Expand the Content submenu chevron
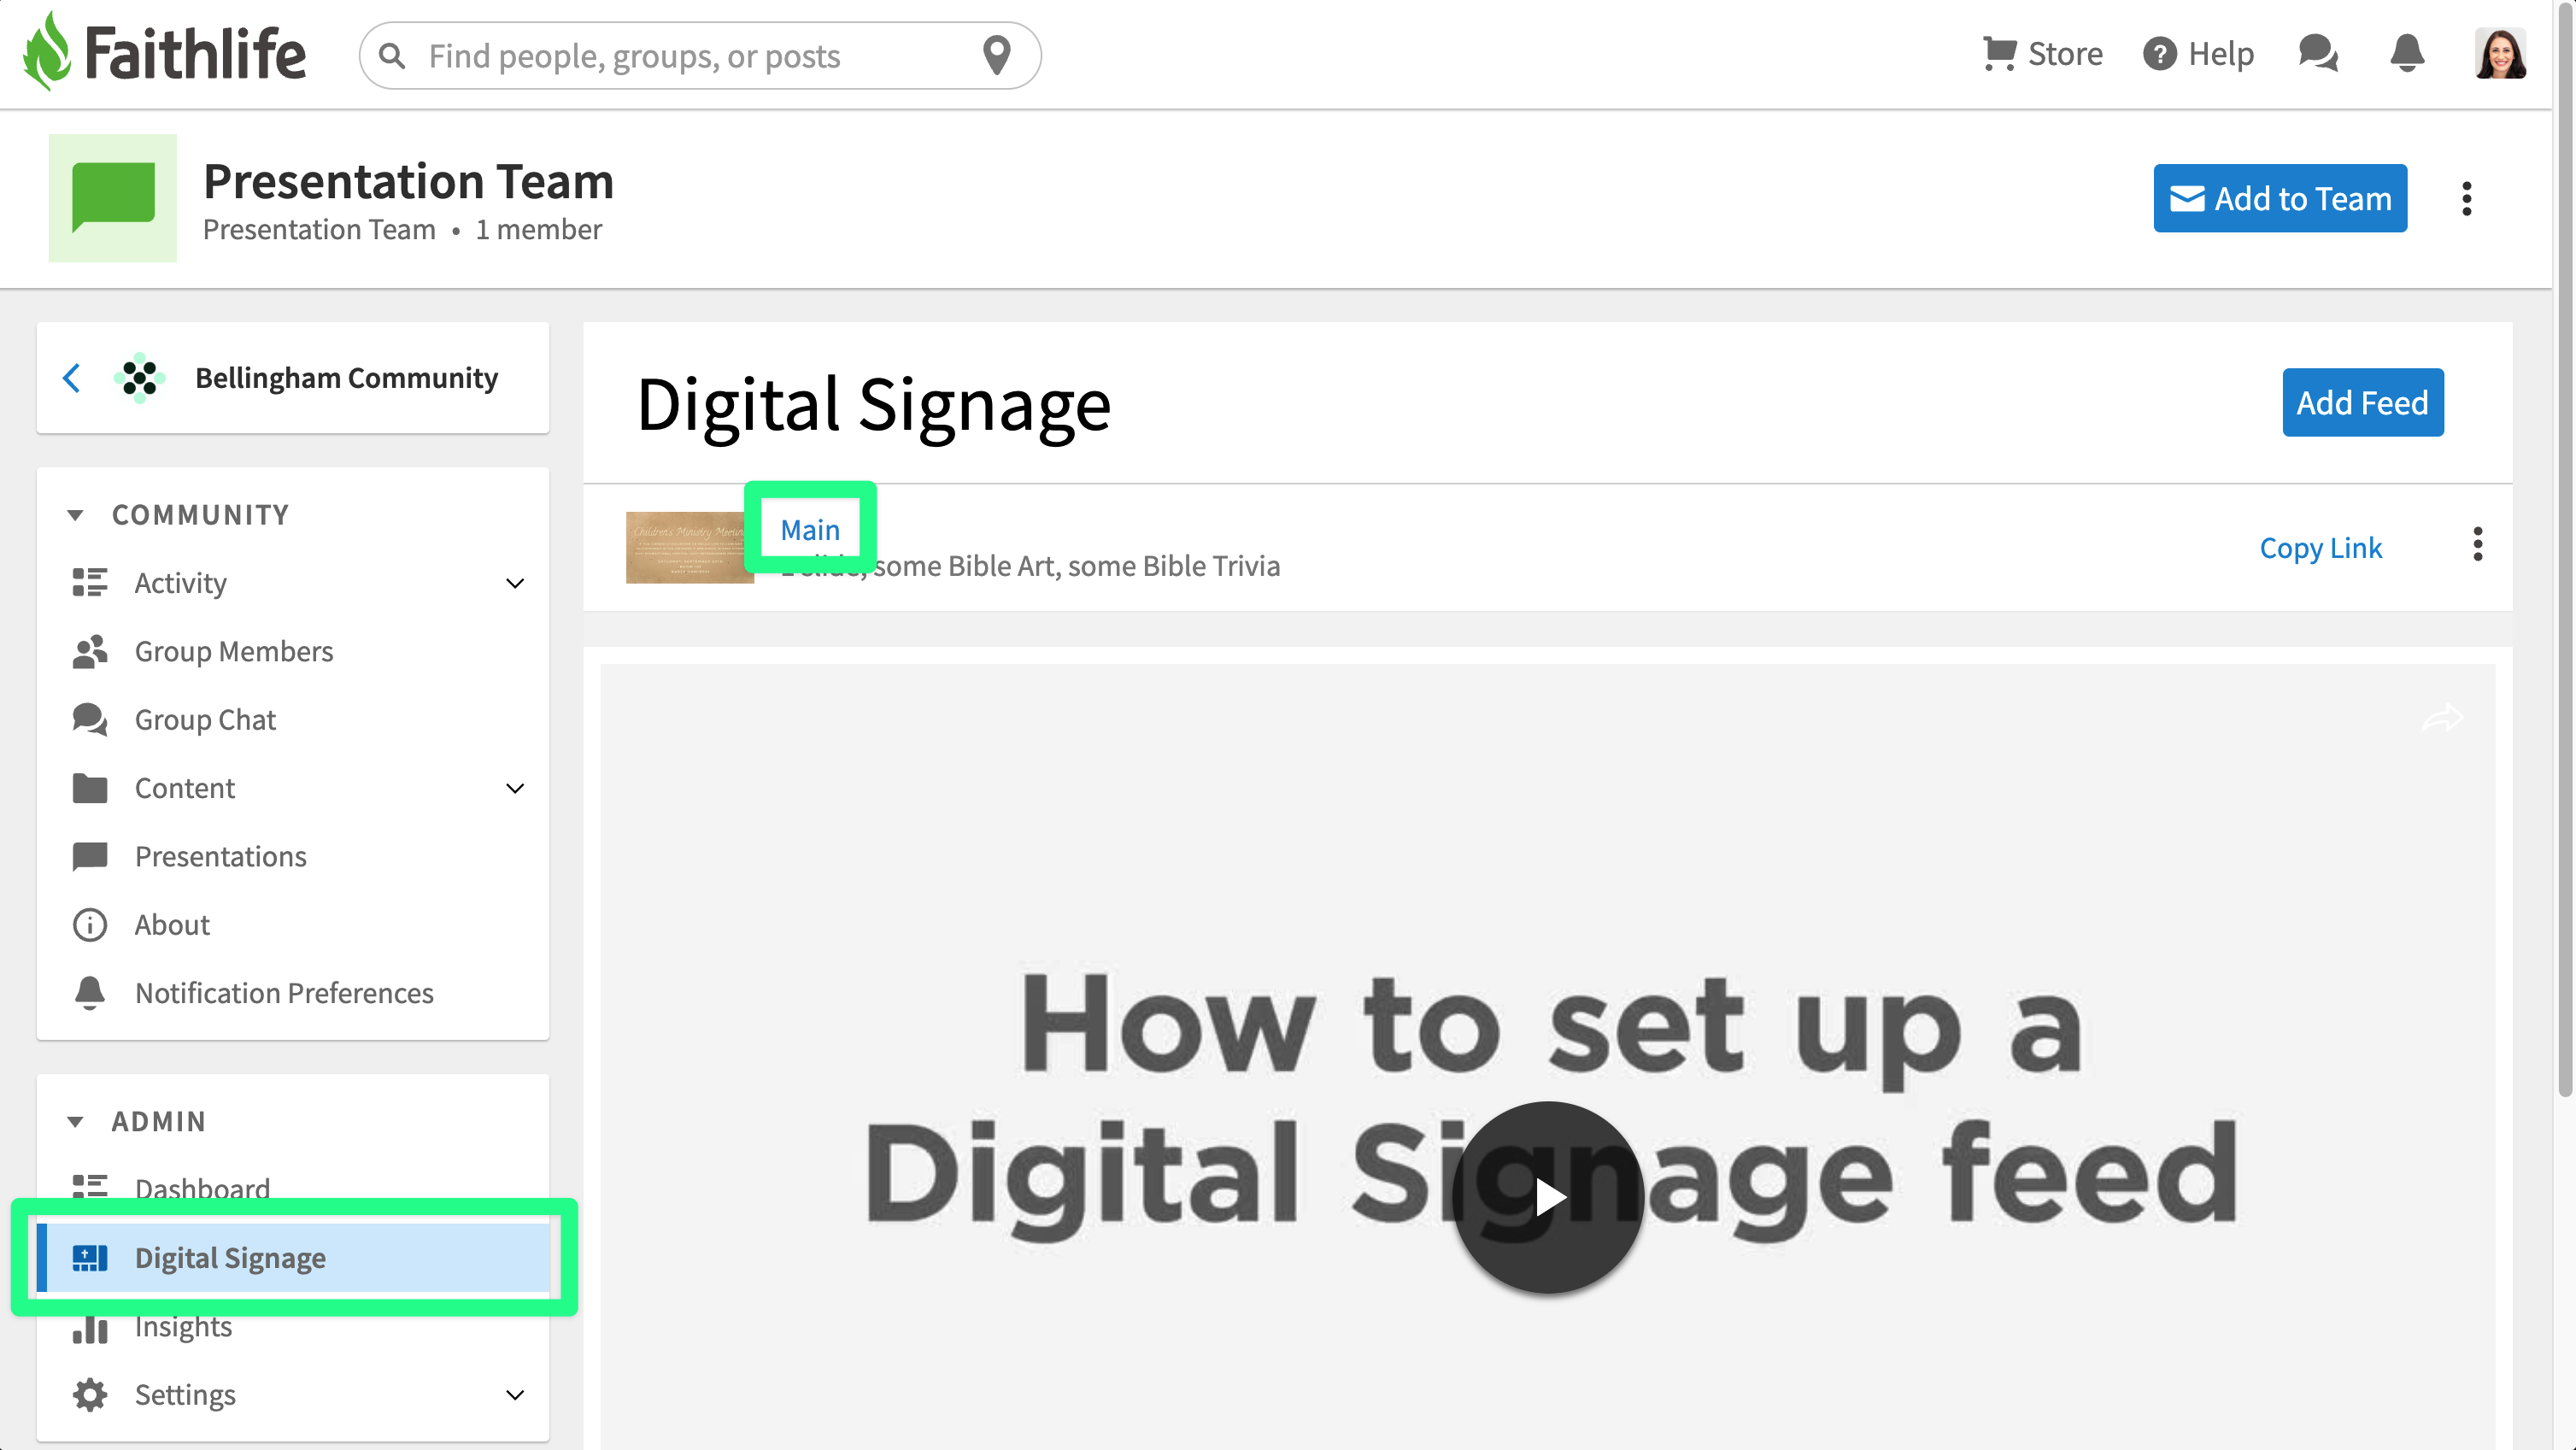 (x=515, y=788)
